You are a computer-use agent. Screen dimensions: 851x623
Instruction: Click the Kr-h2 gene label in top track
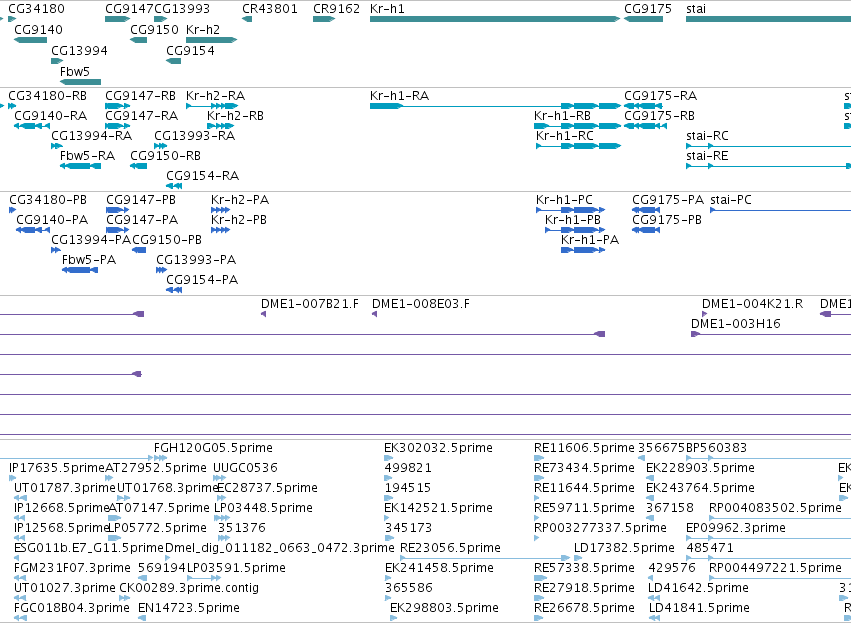coord(203,29)
